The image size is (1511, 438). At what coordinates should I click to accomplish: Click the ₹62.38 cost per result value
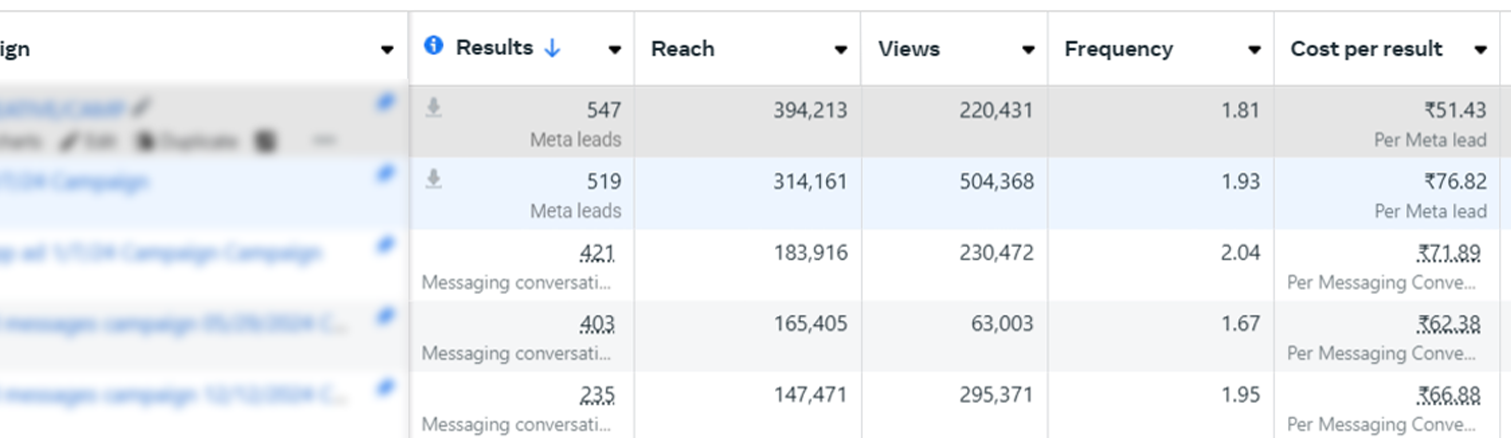pyautogui.click(x=1449, y=324)
